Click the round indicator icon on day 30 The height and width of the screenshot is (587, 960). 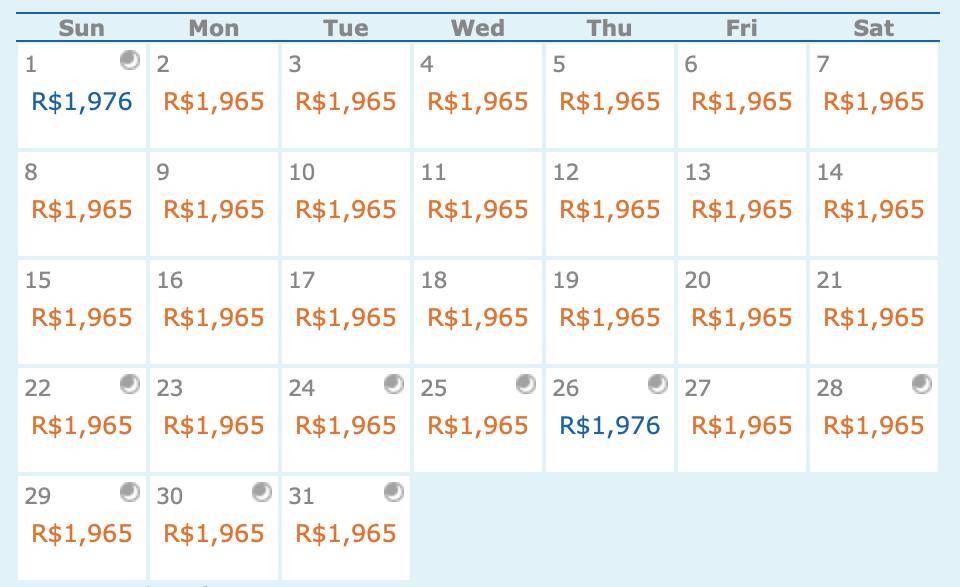[262, 492]
